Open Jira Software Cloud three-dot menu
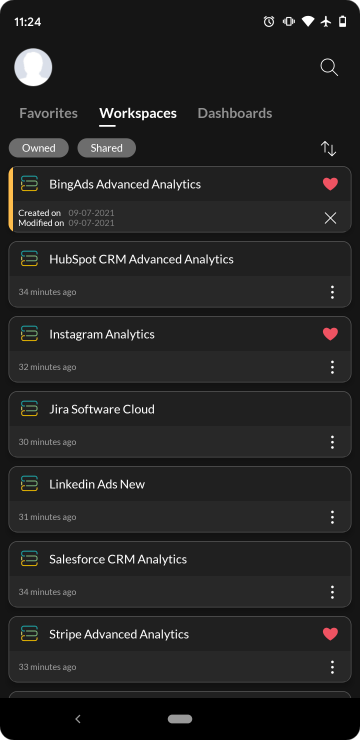This screenshot has height=740, width=360. coord(332,442)
